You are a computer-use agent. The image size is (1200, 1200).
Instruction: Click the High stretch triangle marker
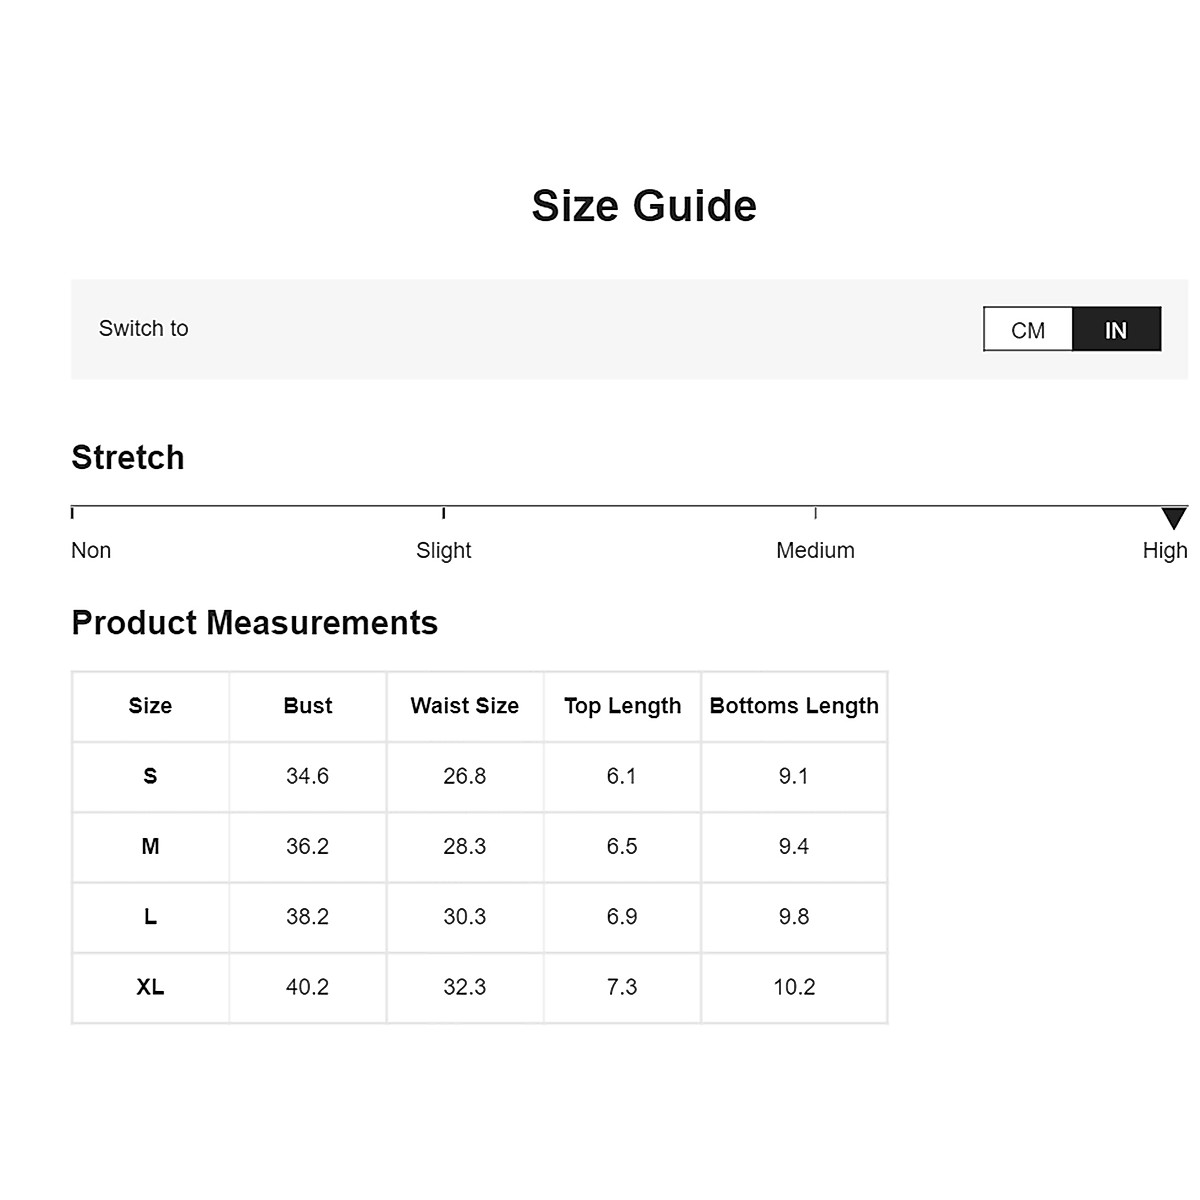pyautogui.click(x=1174, y=518)
